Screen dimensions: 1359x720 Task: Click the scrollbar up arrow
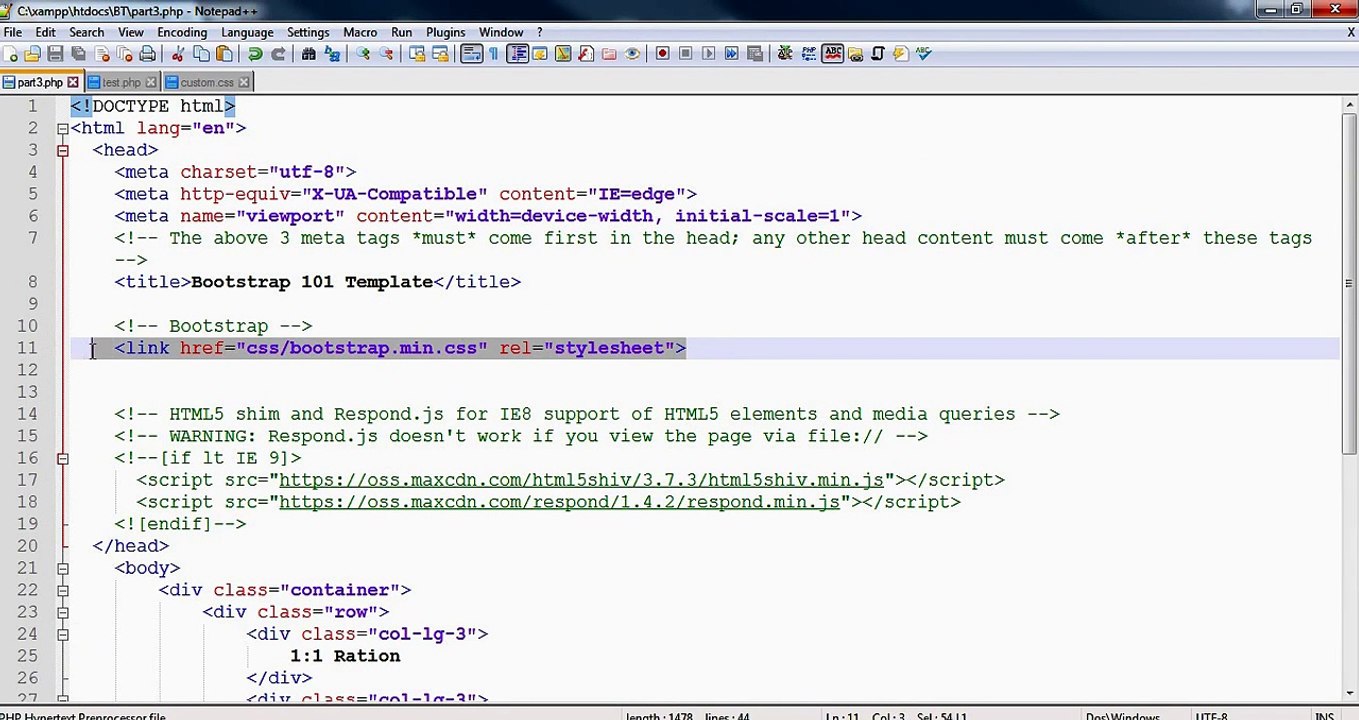pos(1348,104)
